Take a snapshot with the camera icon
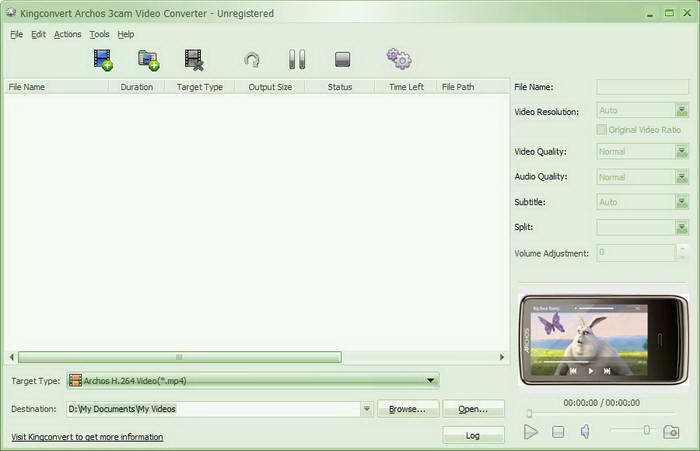This screenshot has width=700, height=451. point(671,432)
